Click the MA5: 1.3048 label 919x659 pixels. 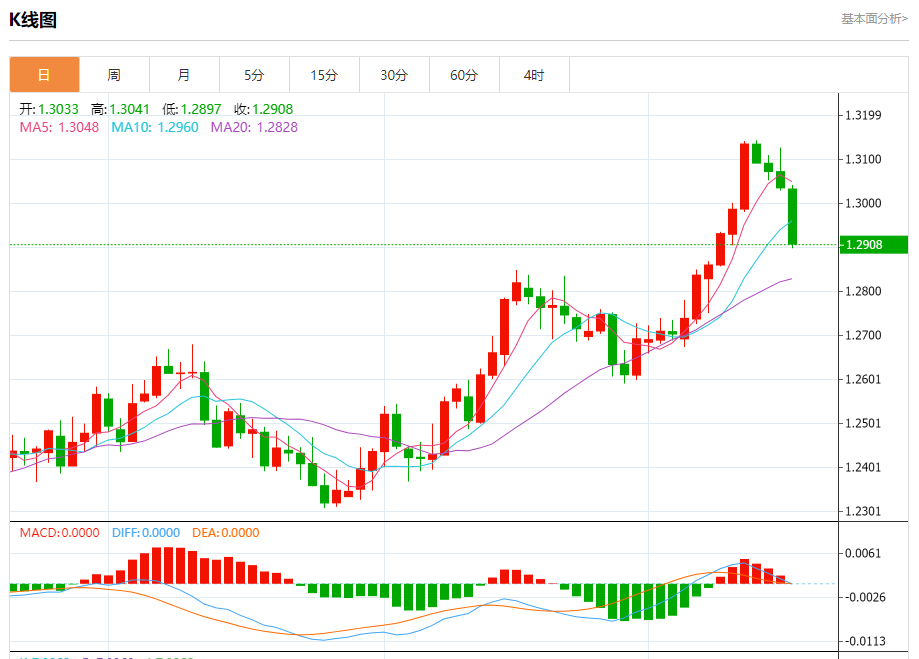tap(59, 127)
